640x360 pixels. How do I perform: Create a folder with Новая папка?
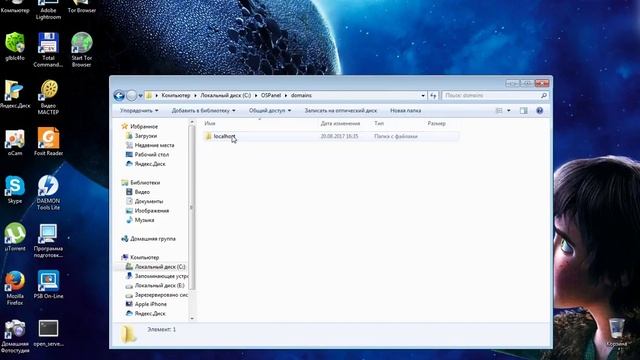tap(405, 111)
